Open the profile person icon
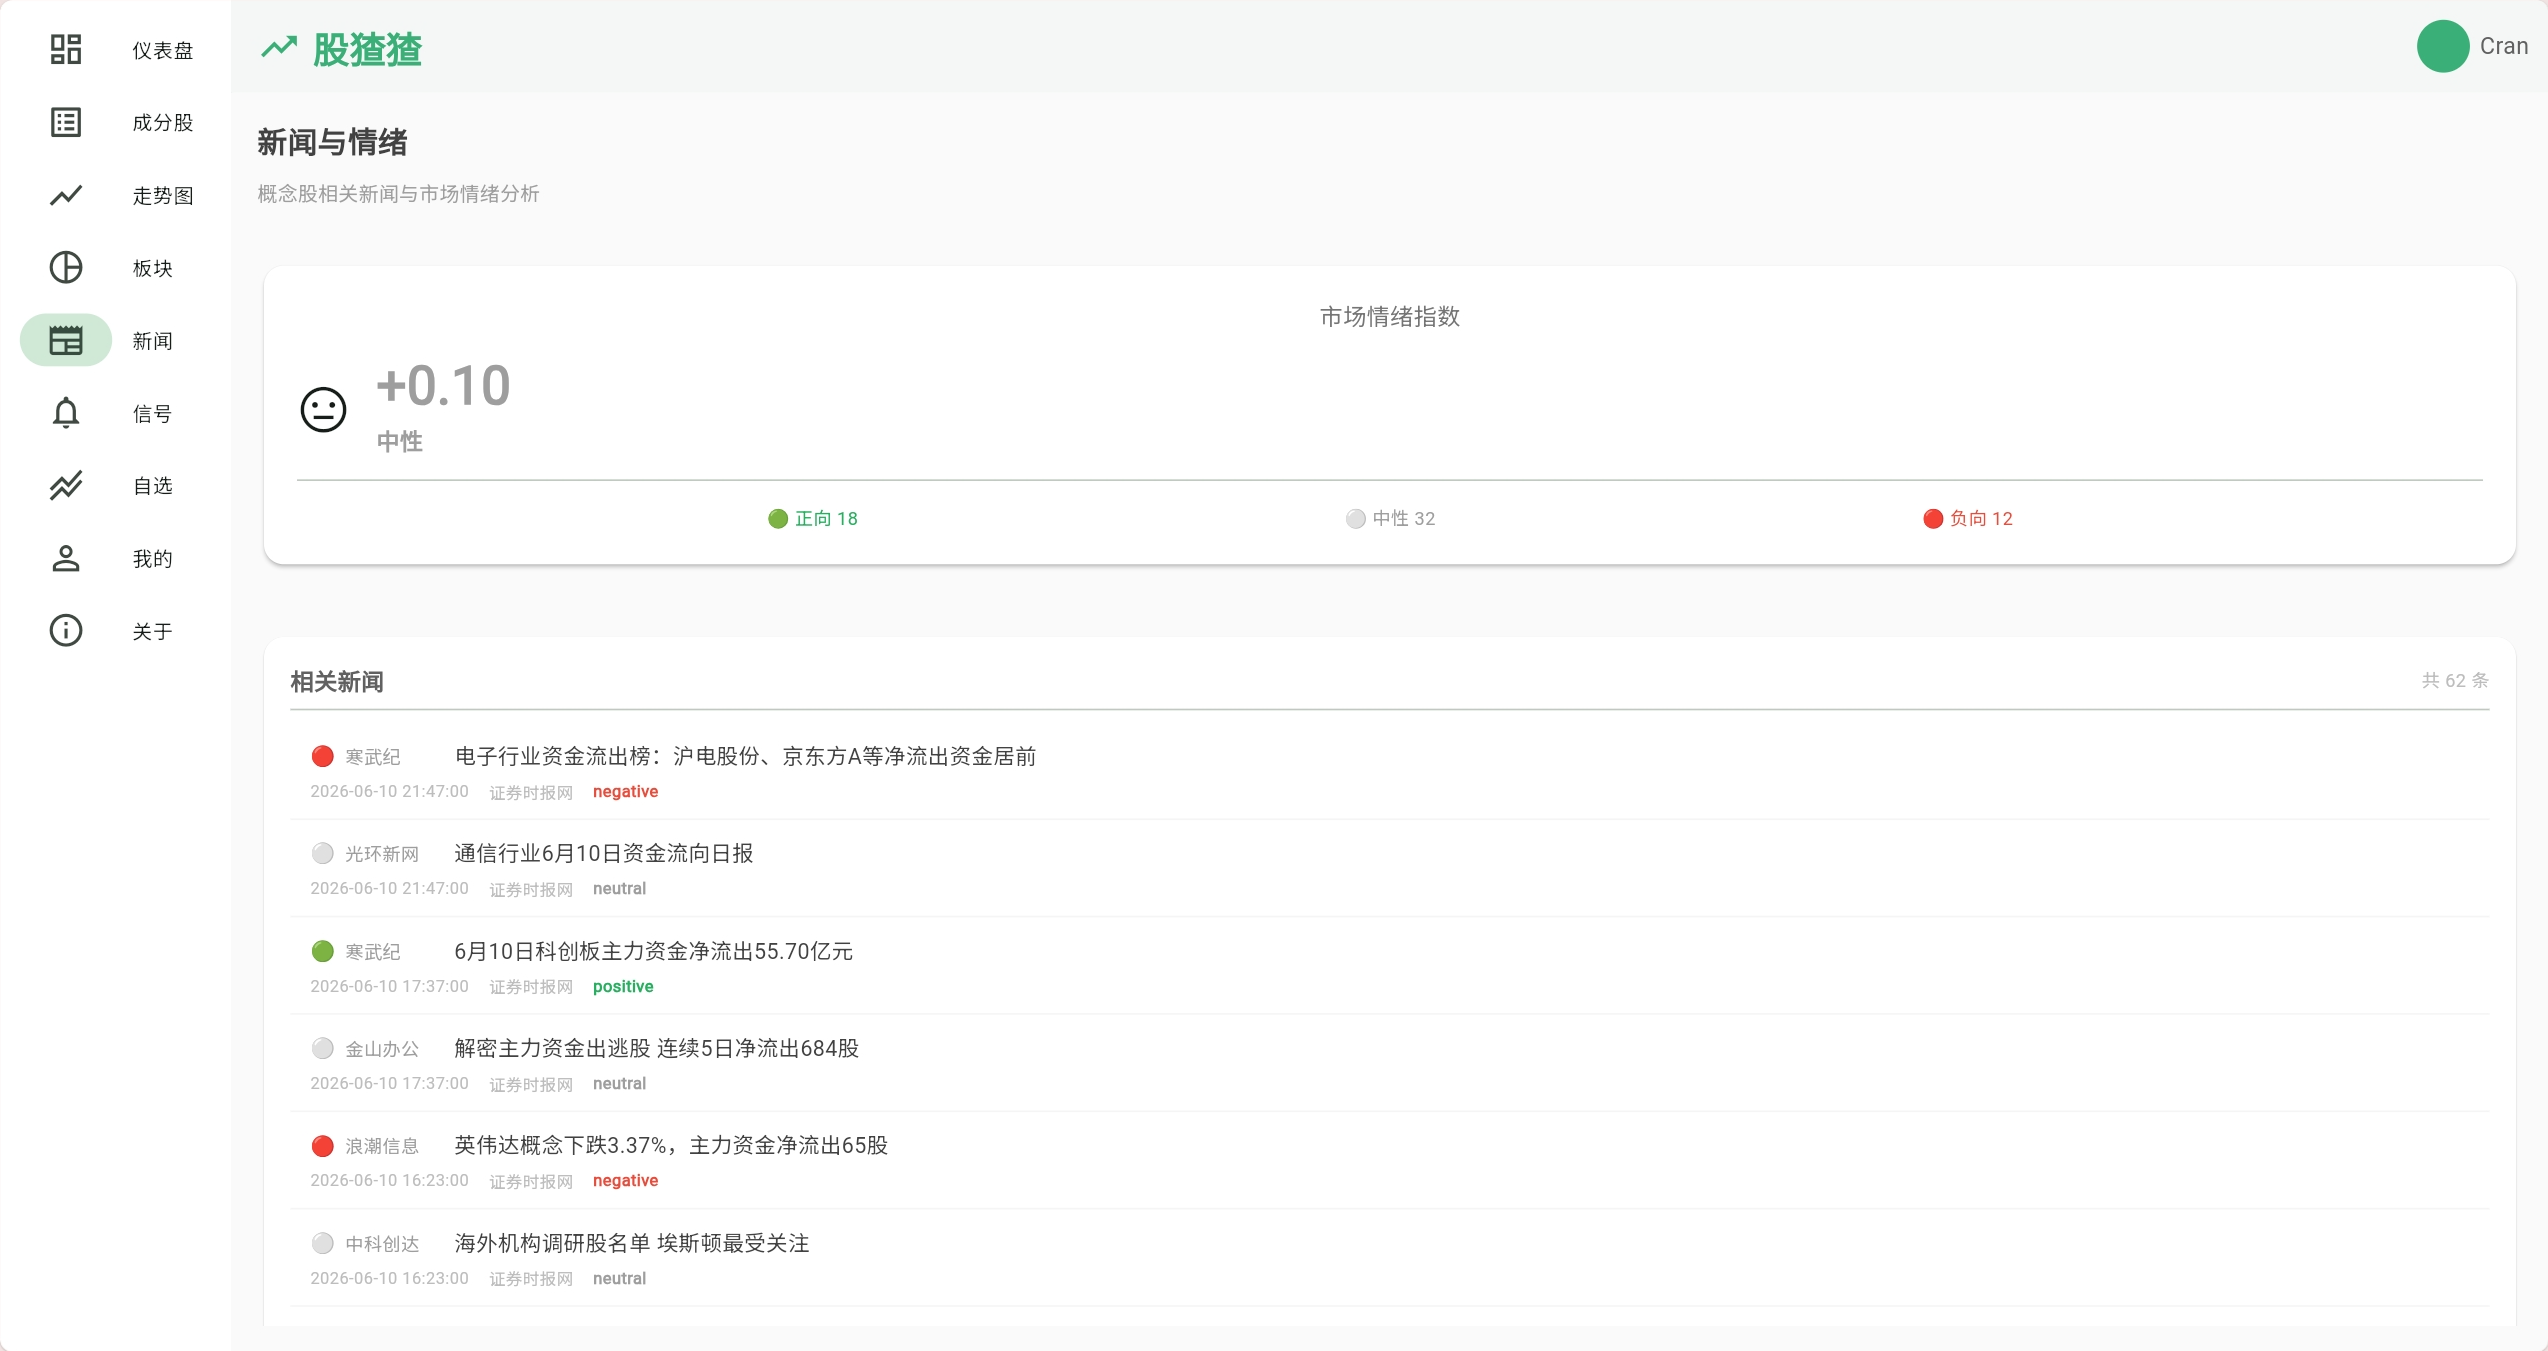Viewport: 2548px width, 1351px height. [66, 558]
